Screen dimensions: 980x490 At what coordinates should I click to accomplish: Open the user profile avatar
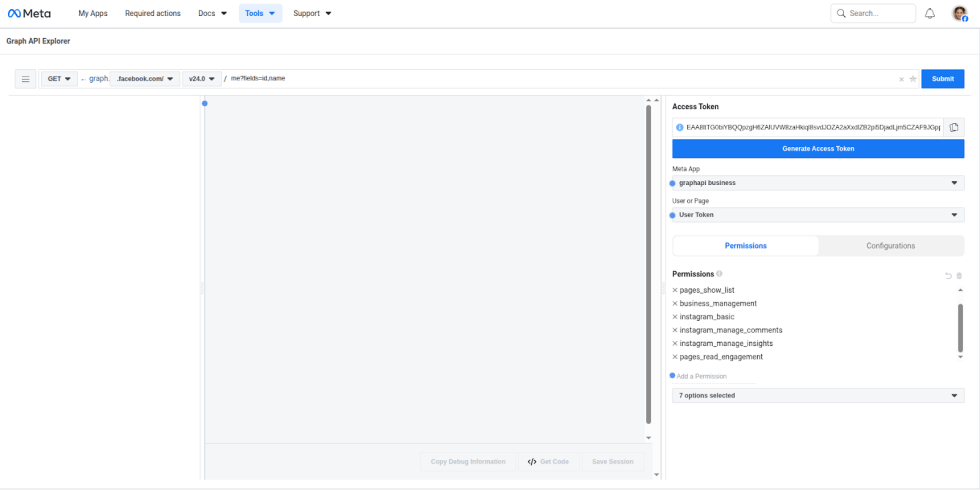click(x=959, y=13)
